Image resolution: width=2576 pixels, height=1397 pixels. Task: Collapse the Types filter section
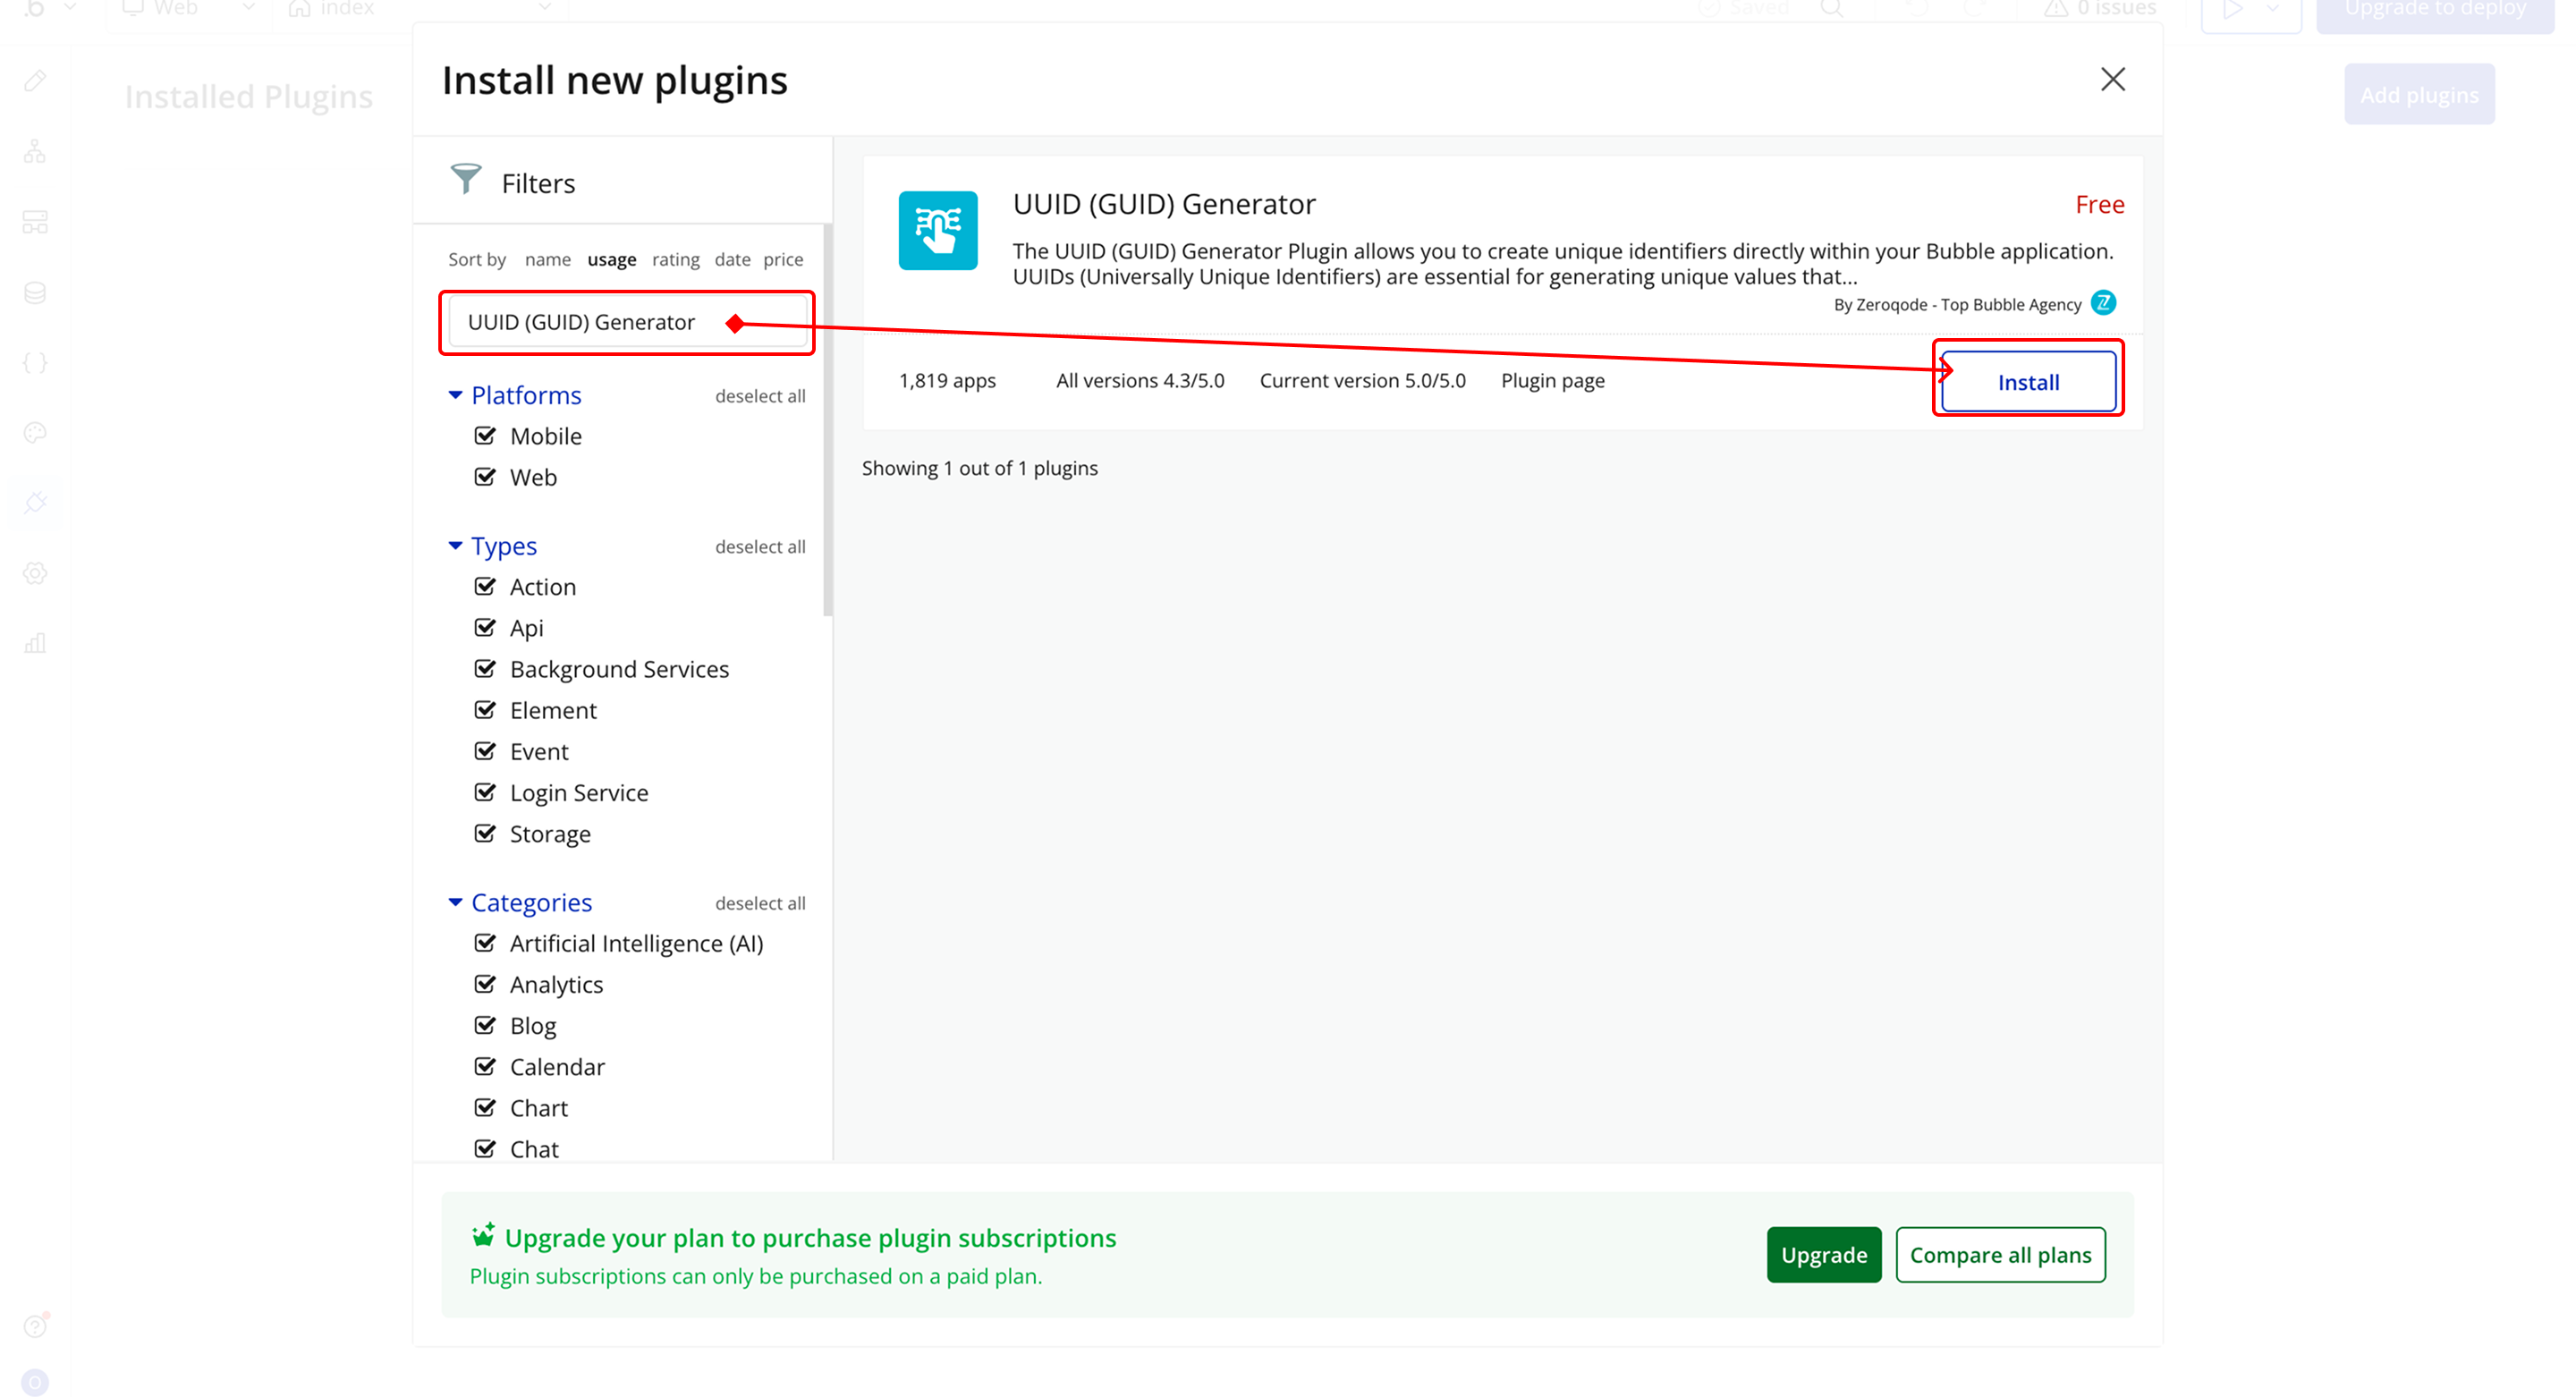[455, 545]
